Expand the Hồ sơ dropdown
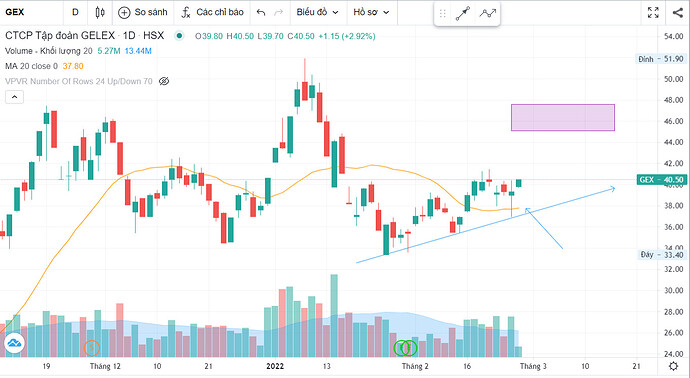The height and width of the screenshot is (378, 690). [x=371, y=12]
